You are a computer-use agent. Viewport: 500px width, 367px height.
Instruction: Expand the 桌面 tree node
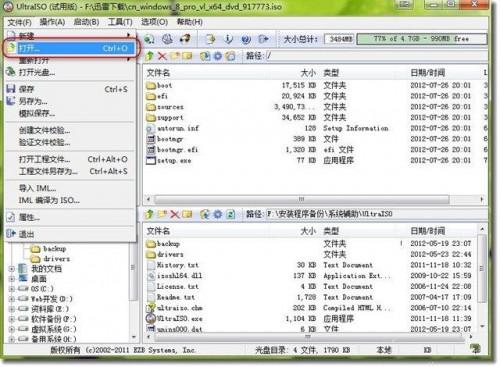[12, 279]
